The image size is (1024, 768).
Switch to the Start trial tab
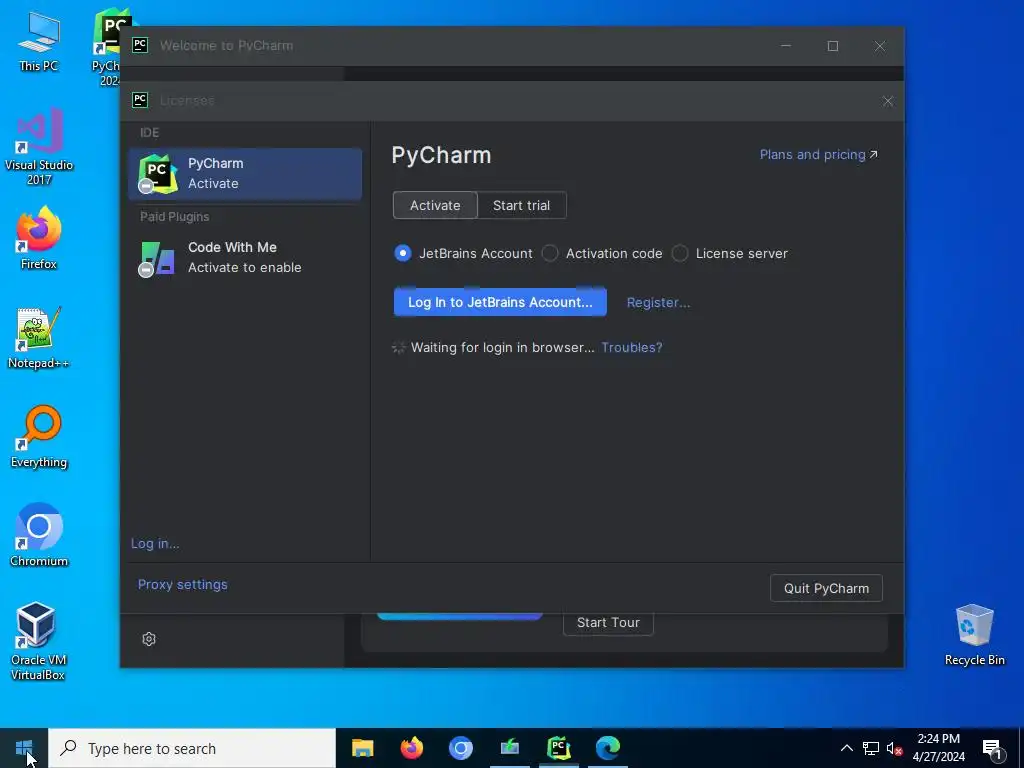521,205
